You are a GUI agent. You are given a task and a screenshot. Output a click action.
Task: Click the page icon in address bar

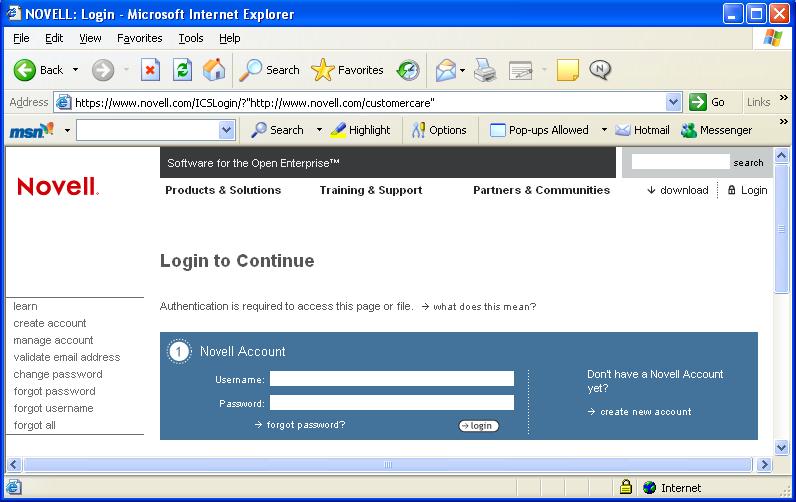(x=63, y=102)
